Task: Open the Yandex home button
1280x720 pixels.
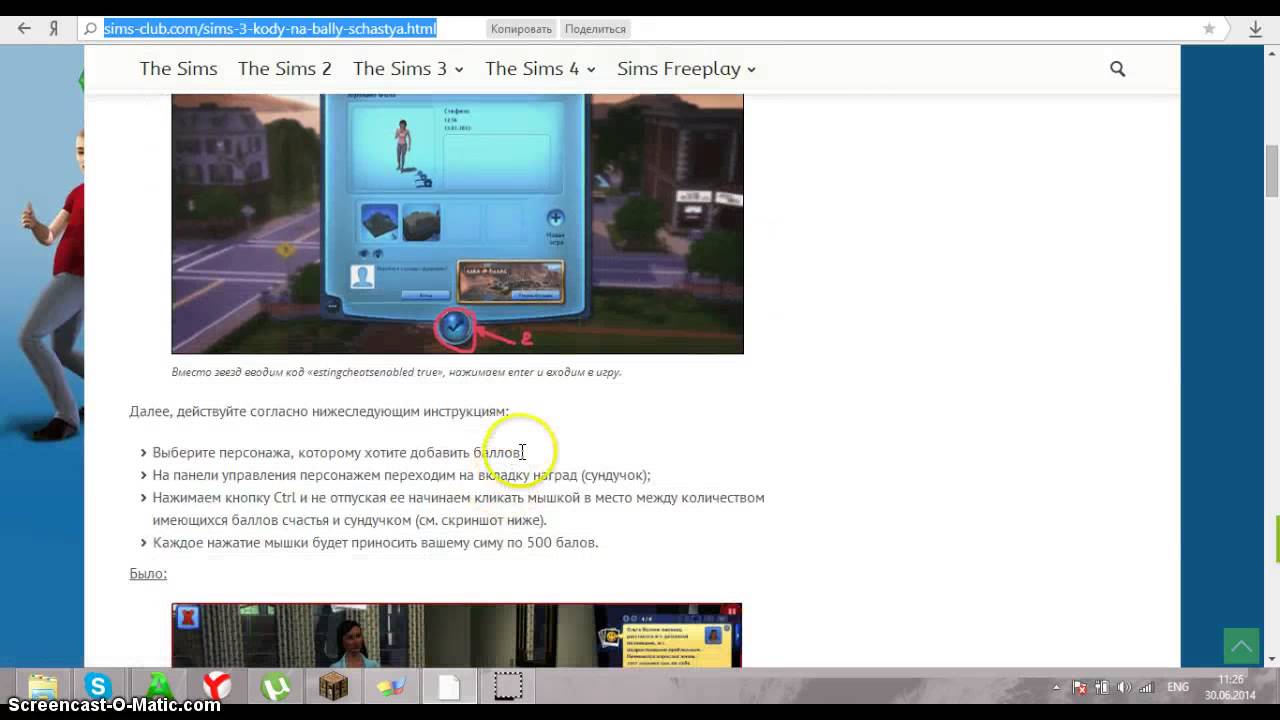Action: click(53, 29)
